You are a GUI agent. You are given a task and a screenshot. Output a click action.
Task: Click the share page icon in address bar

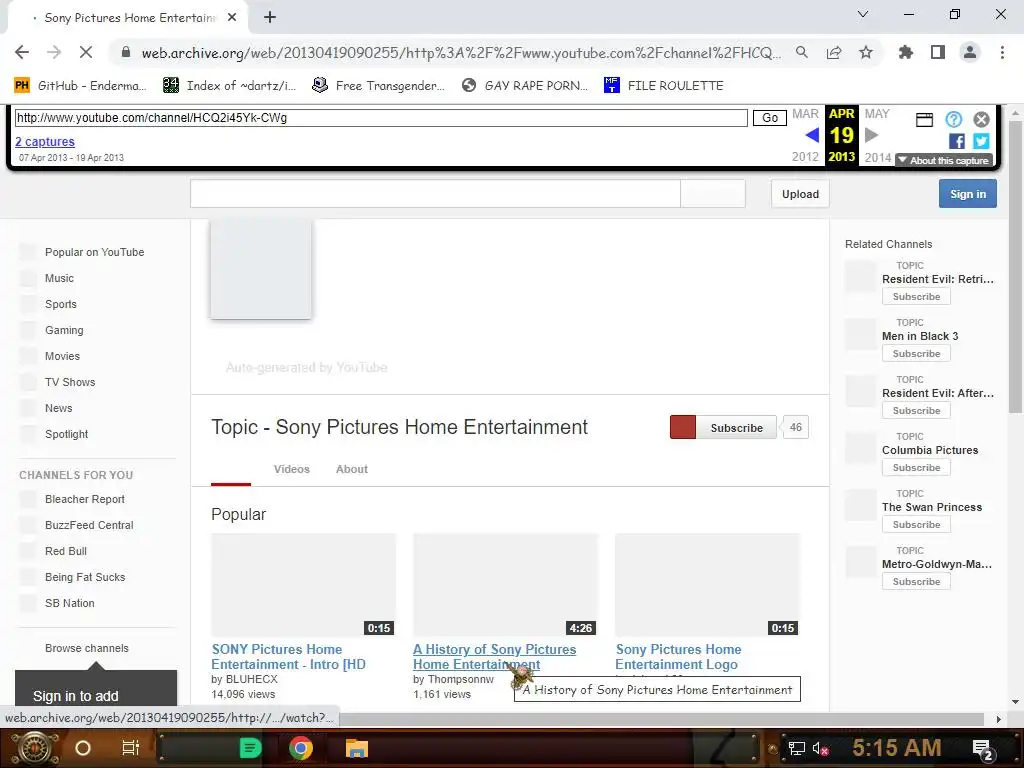point(834,52)
